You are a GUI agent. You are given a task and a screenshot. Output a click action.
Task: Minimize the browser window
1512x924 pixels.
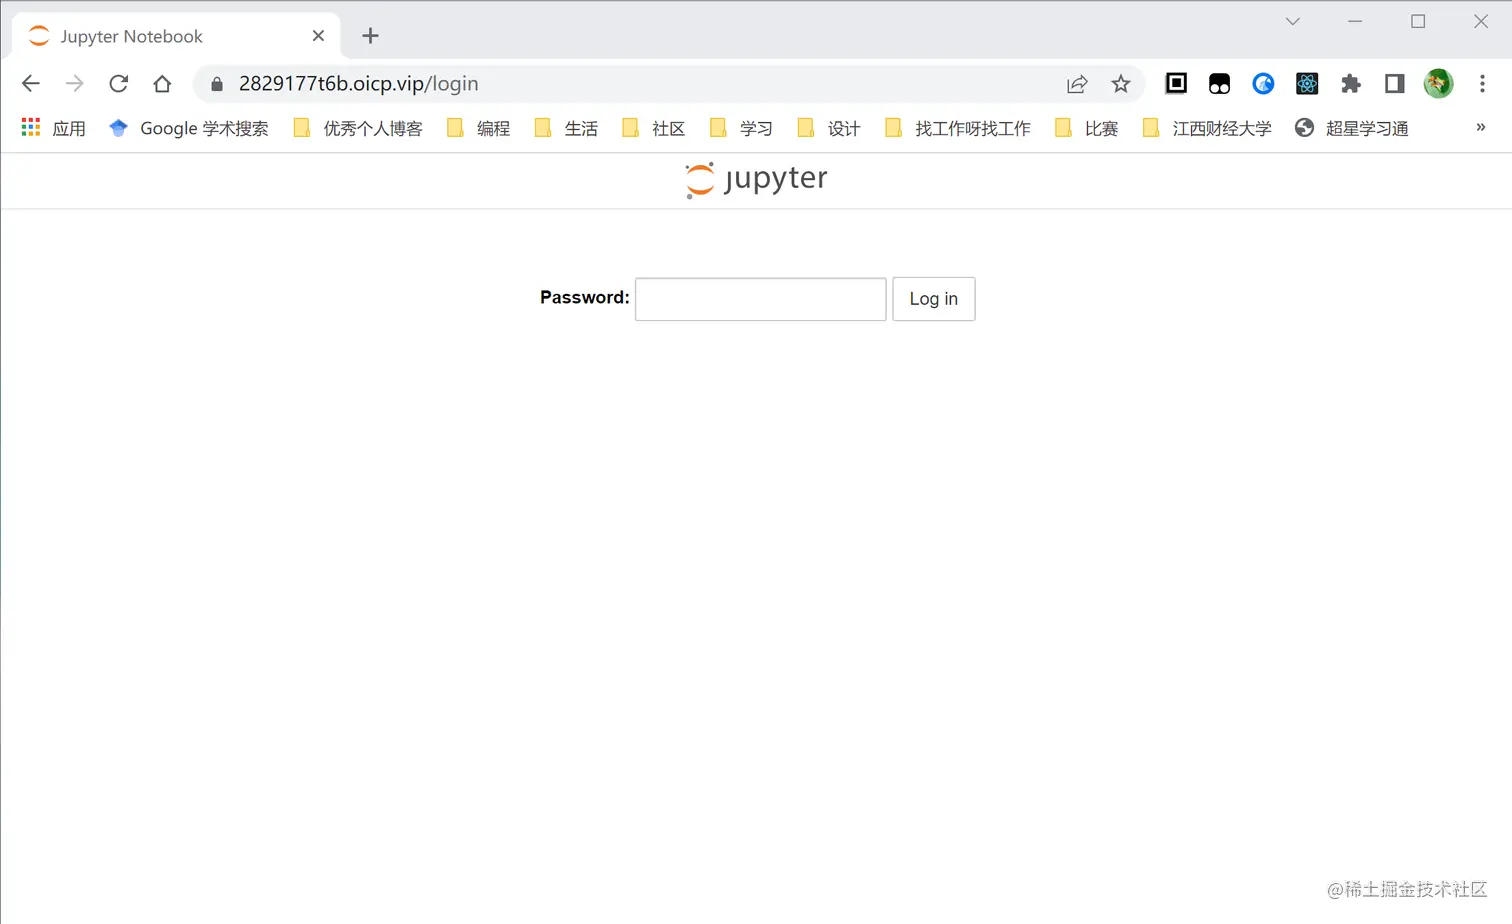click(1355, 21)
